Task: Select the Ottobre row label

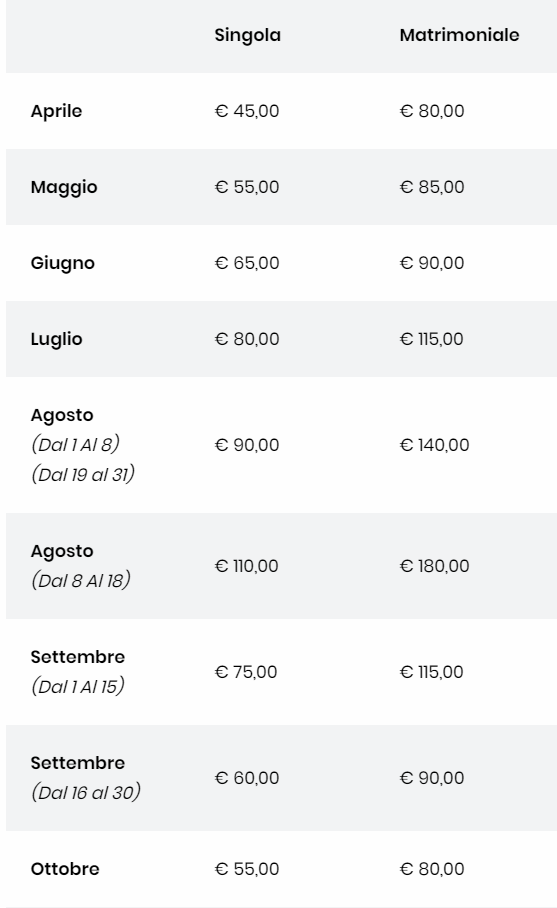Action: (65, 869)
